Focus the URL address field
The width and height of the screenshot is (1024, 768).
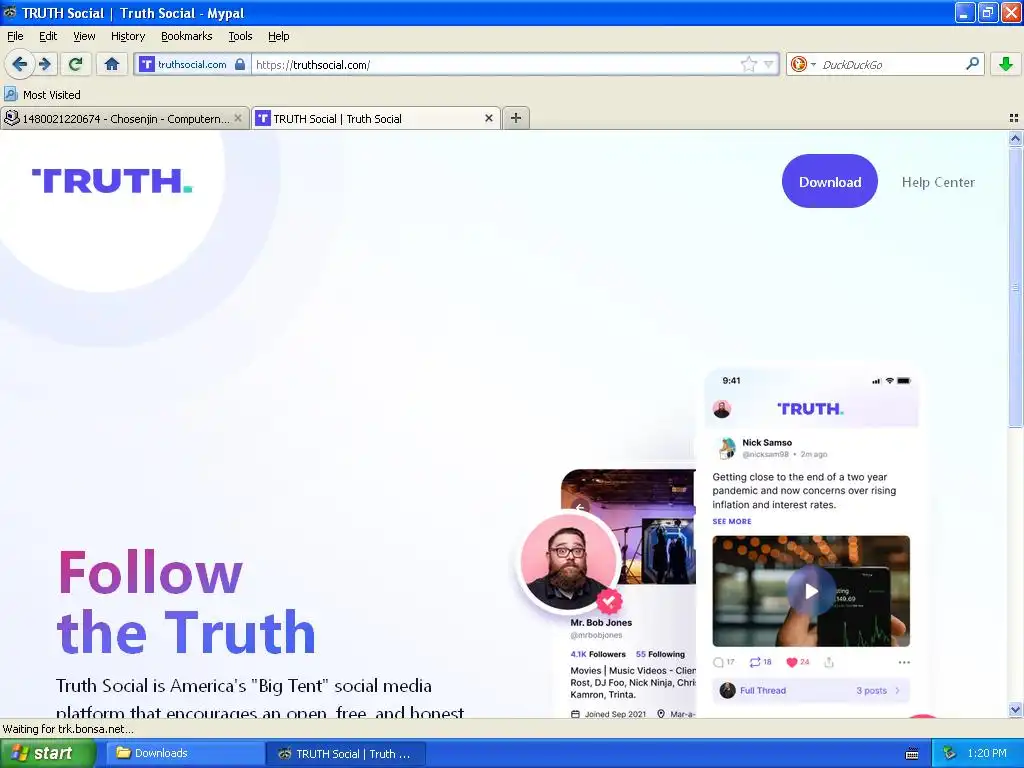point(496,64)
